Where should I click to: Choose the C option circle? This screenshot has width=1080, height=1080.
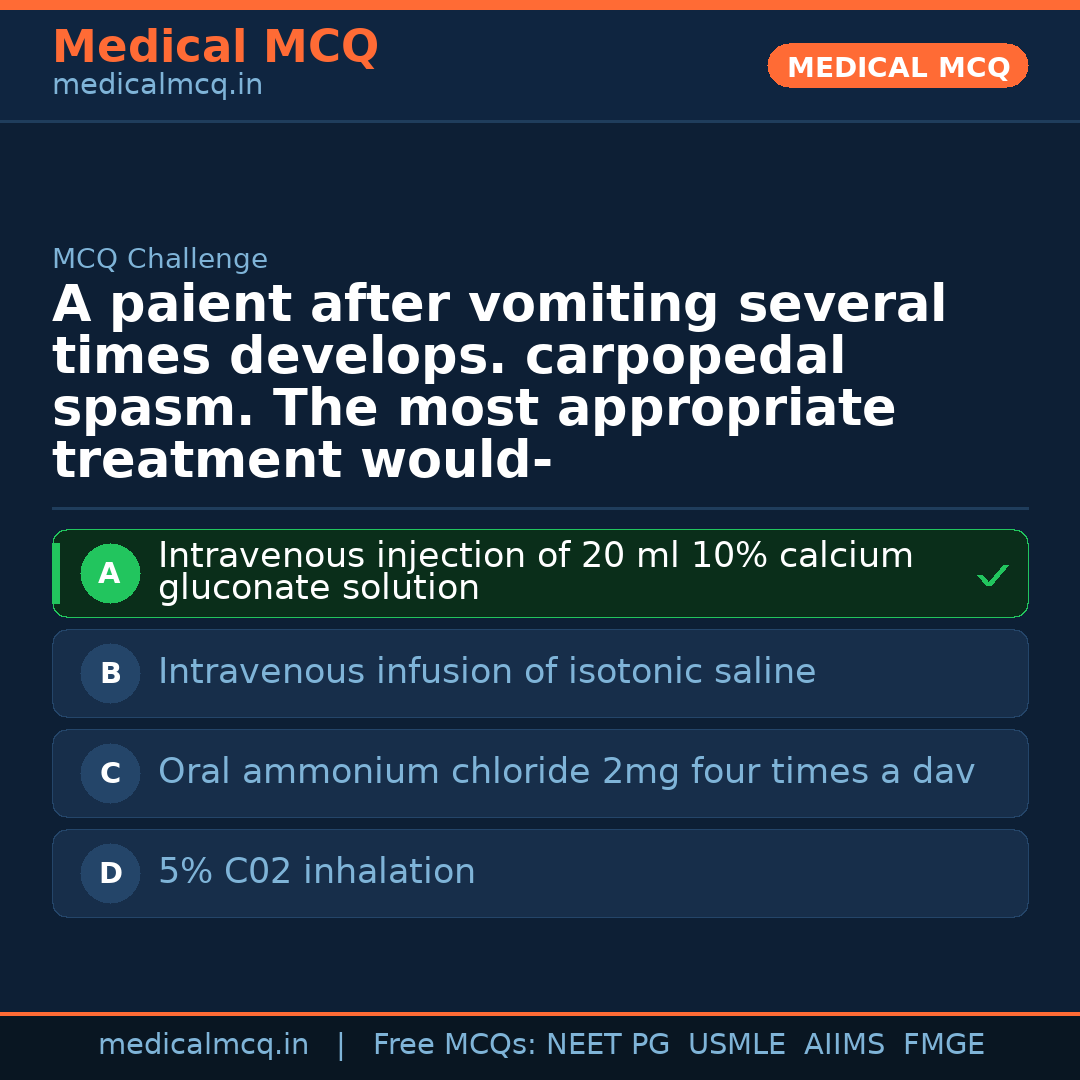tap(110, 774)
